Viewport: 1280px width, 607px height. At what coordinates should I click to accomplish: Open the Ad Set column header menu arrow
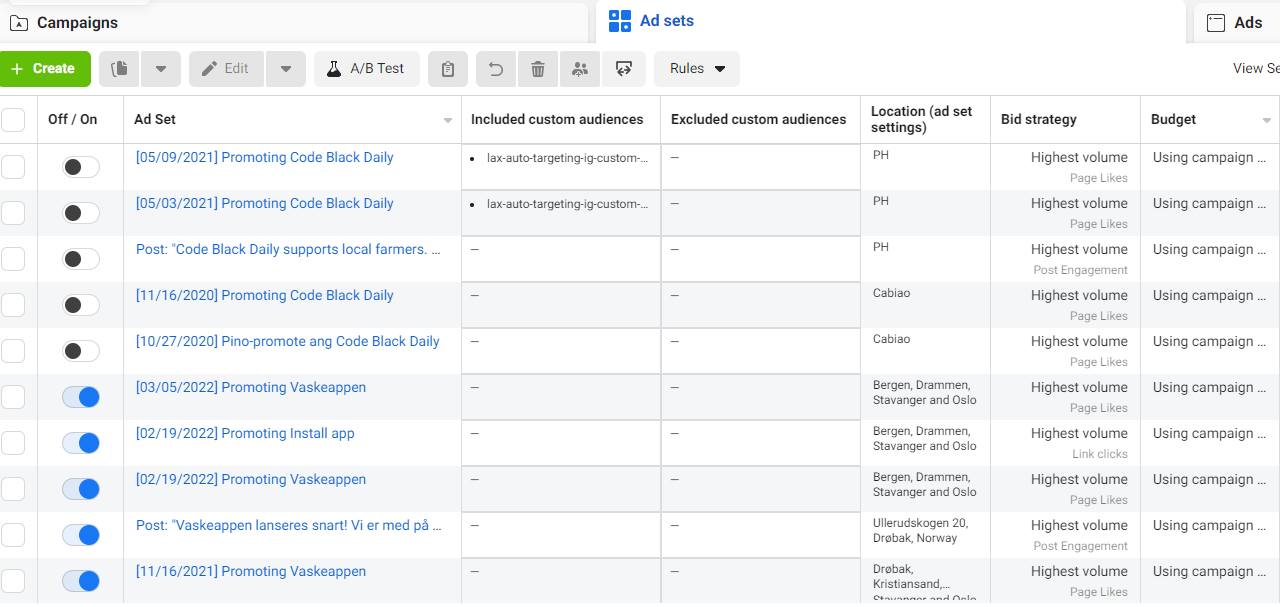tap(448, 121)
